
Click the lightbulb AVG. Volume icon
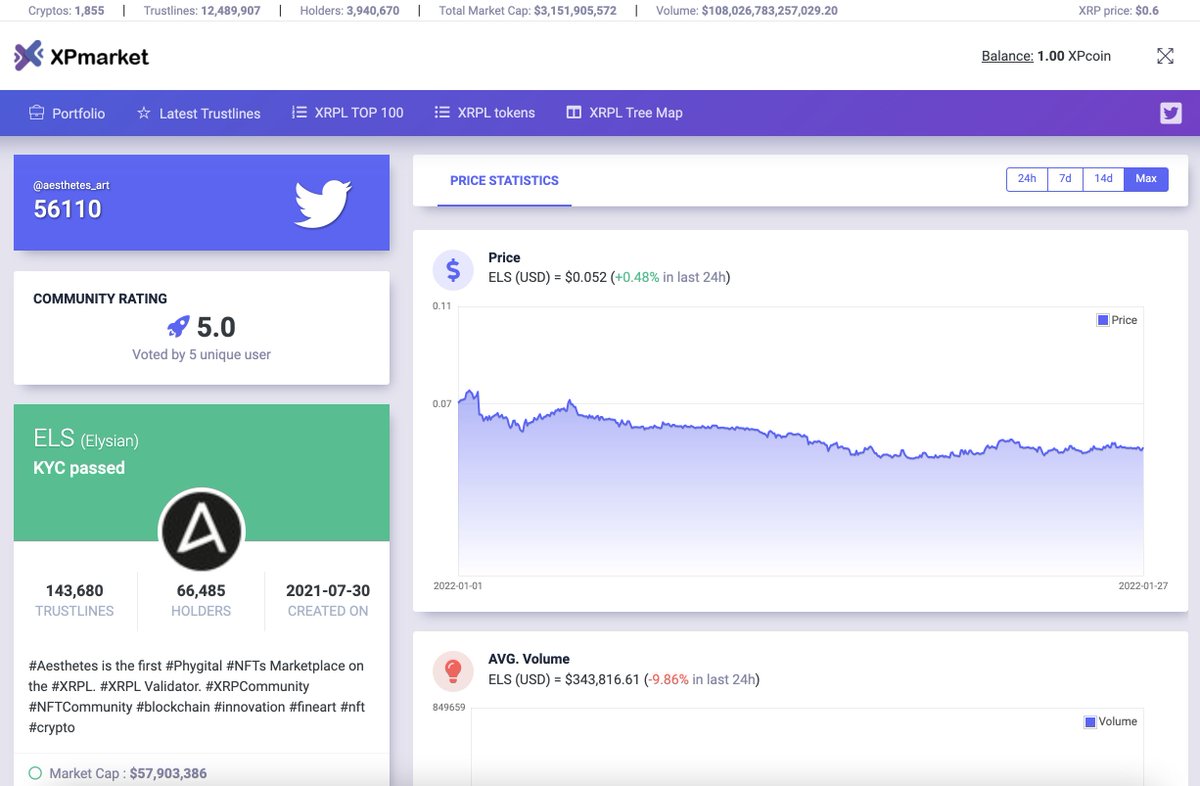[453, 670]
